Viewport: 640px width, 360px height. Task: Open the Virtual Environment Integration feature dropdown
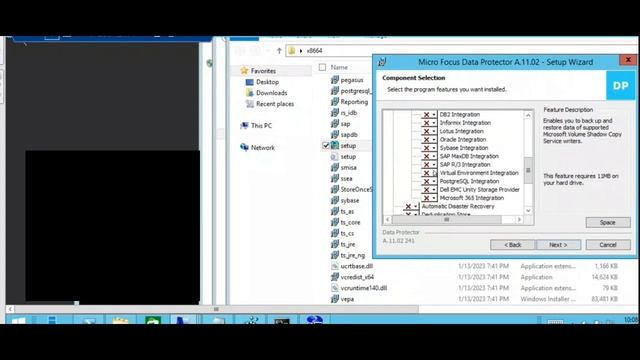tap(433, 173)
